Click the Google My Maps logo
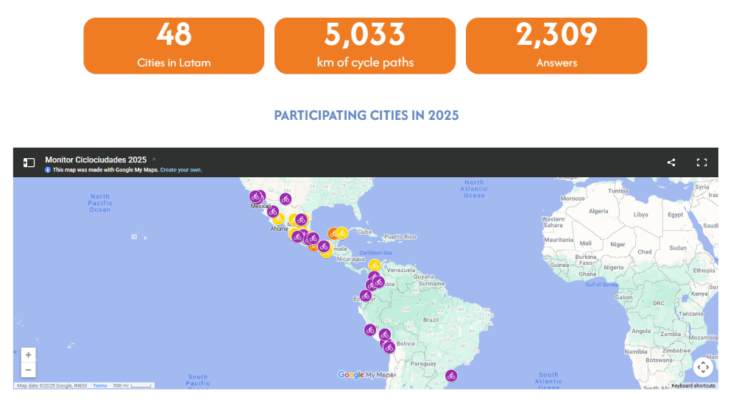The image size is (736, 403). pos(366,375)
